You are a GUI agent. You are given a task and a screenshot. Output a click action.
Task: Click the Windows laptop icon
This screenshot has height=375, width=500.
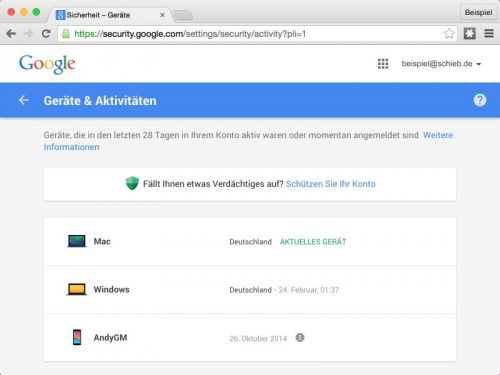[76, 289]
